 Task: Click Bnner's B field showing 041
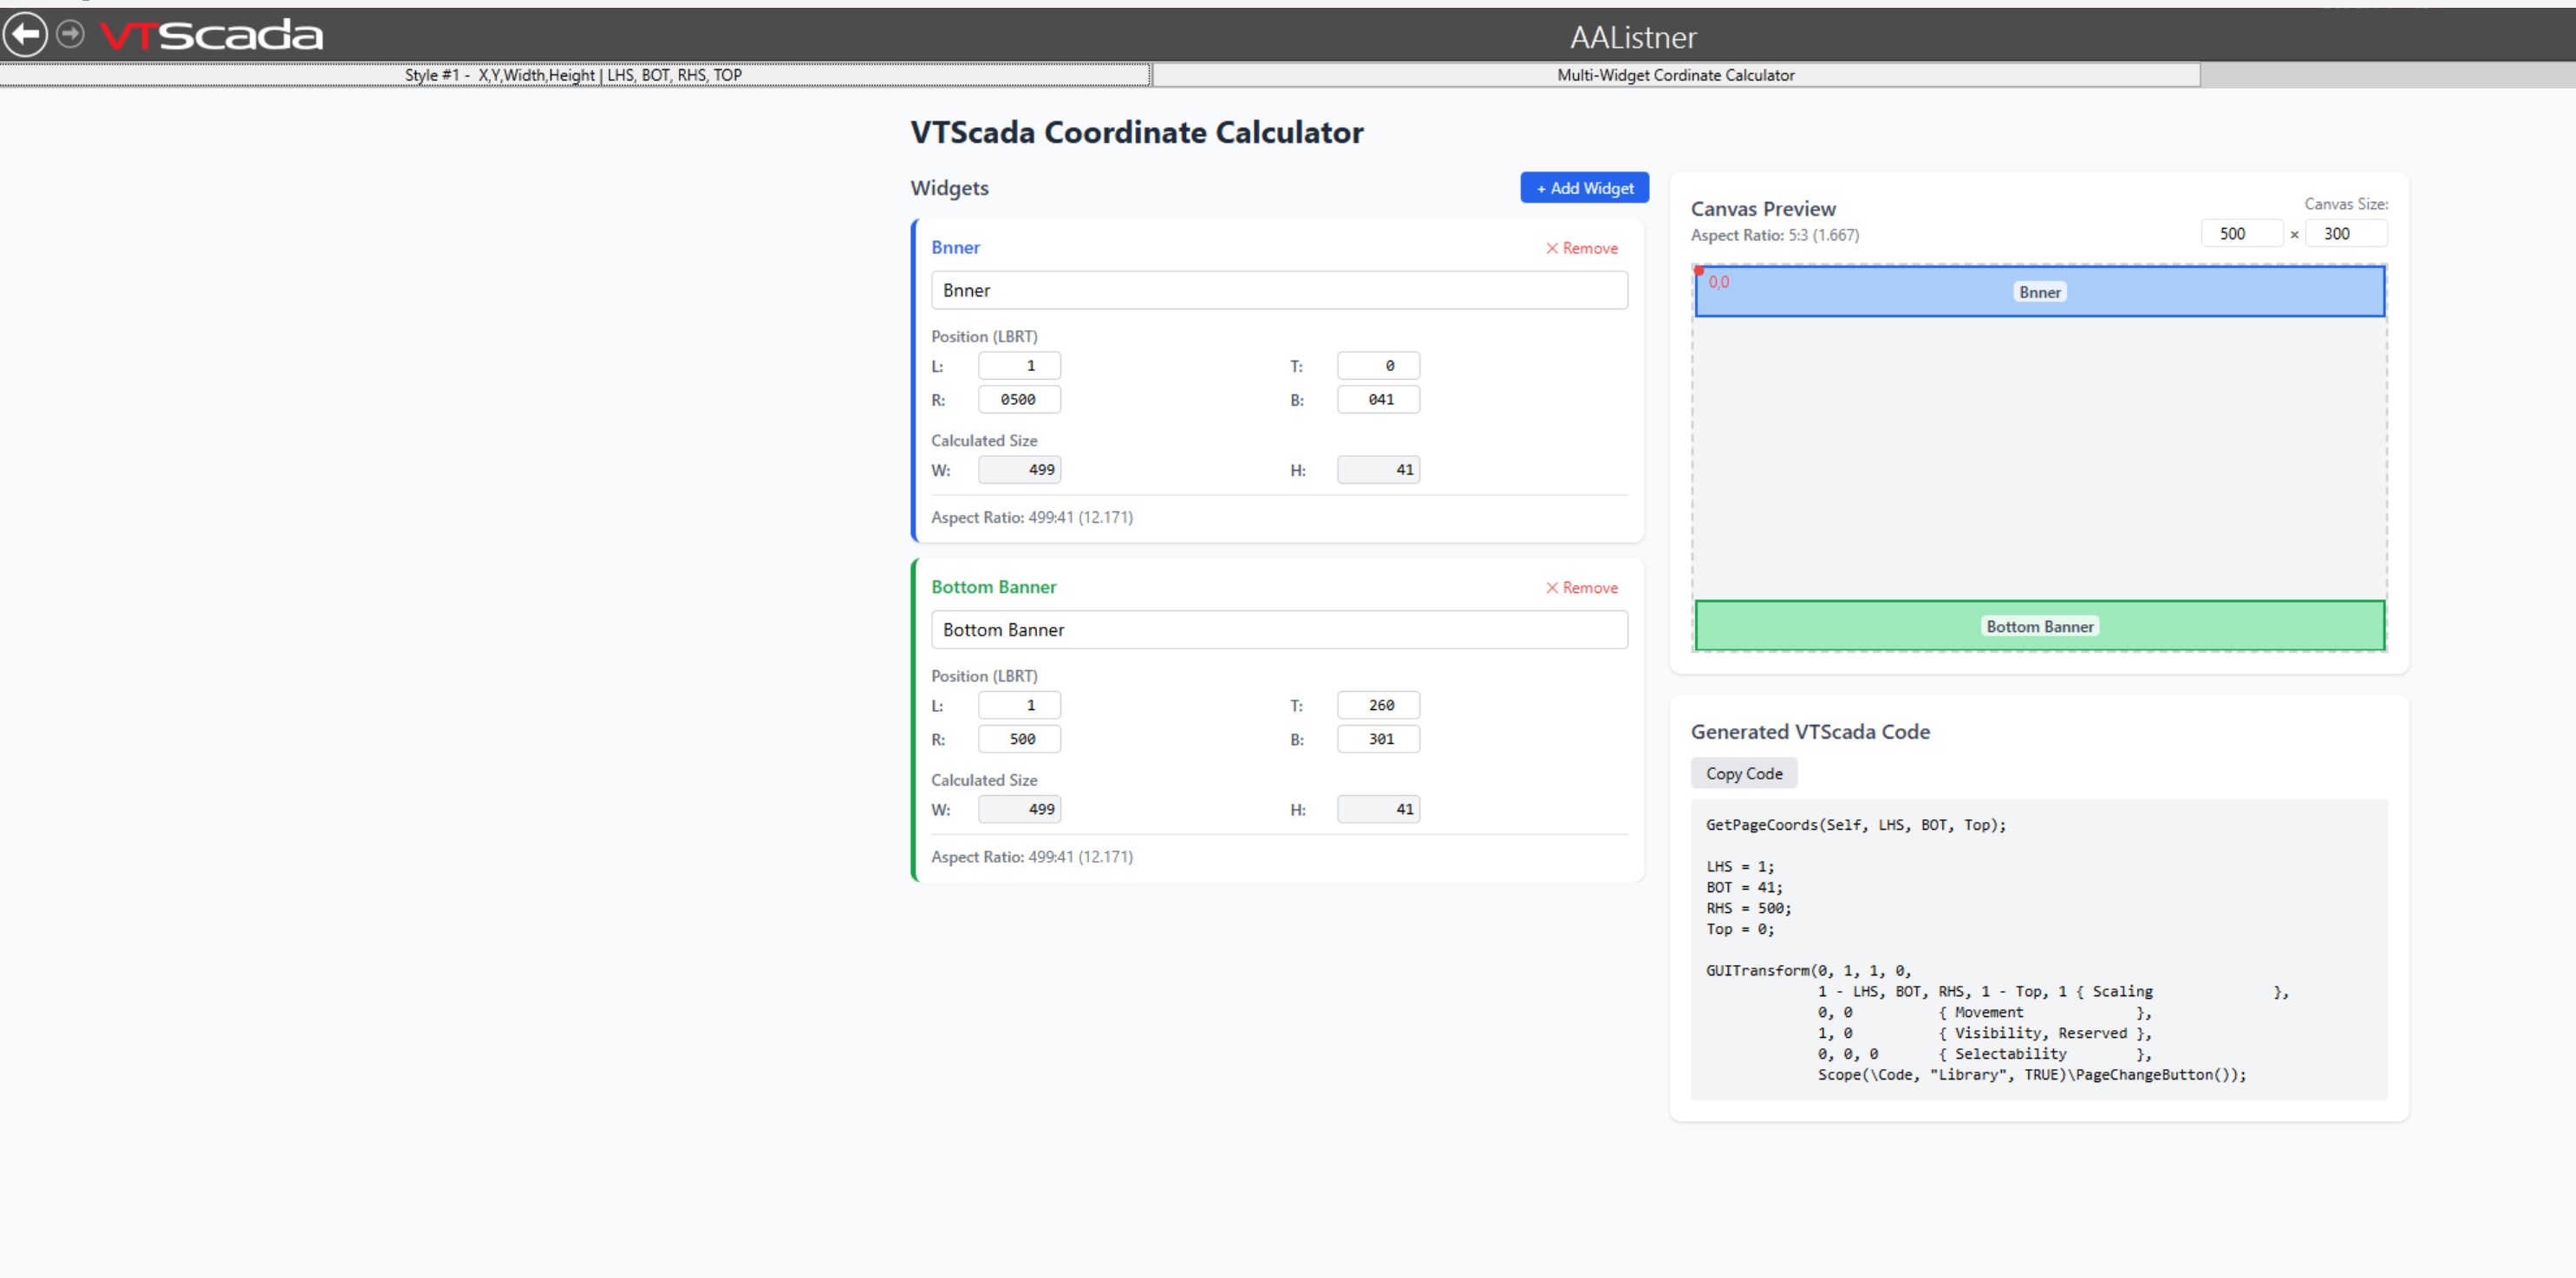[1378, 400]
